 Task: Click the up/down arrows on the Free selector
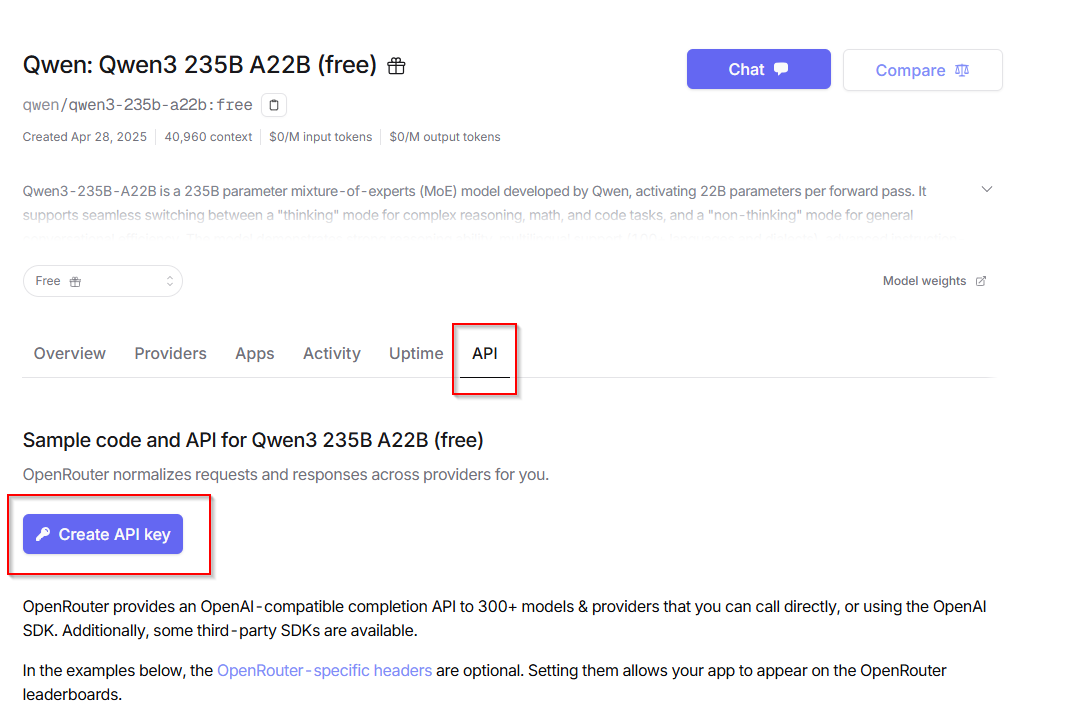point(168,281)
